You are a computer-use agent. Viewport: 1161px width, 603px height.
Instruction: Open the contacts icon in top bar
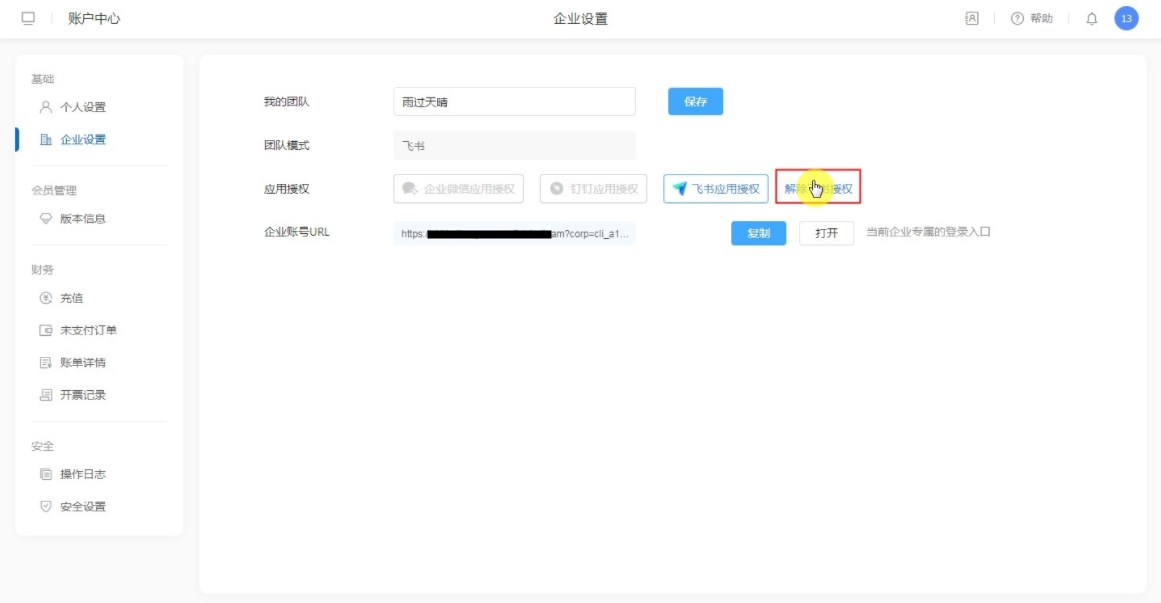click(x=971, y=18)
